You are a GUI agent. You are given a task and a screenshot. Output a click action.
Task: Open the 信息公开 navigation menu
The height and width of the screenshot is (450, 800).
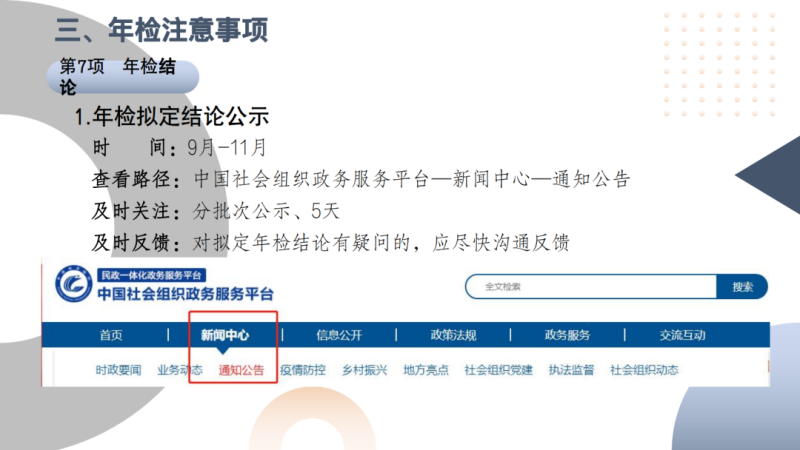[339, 335]
